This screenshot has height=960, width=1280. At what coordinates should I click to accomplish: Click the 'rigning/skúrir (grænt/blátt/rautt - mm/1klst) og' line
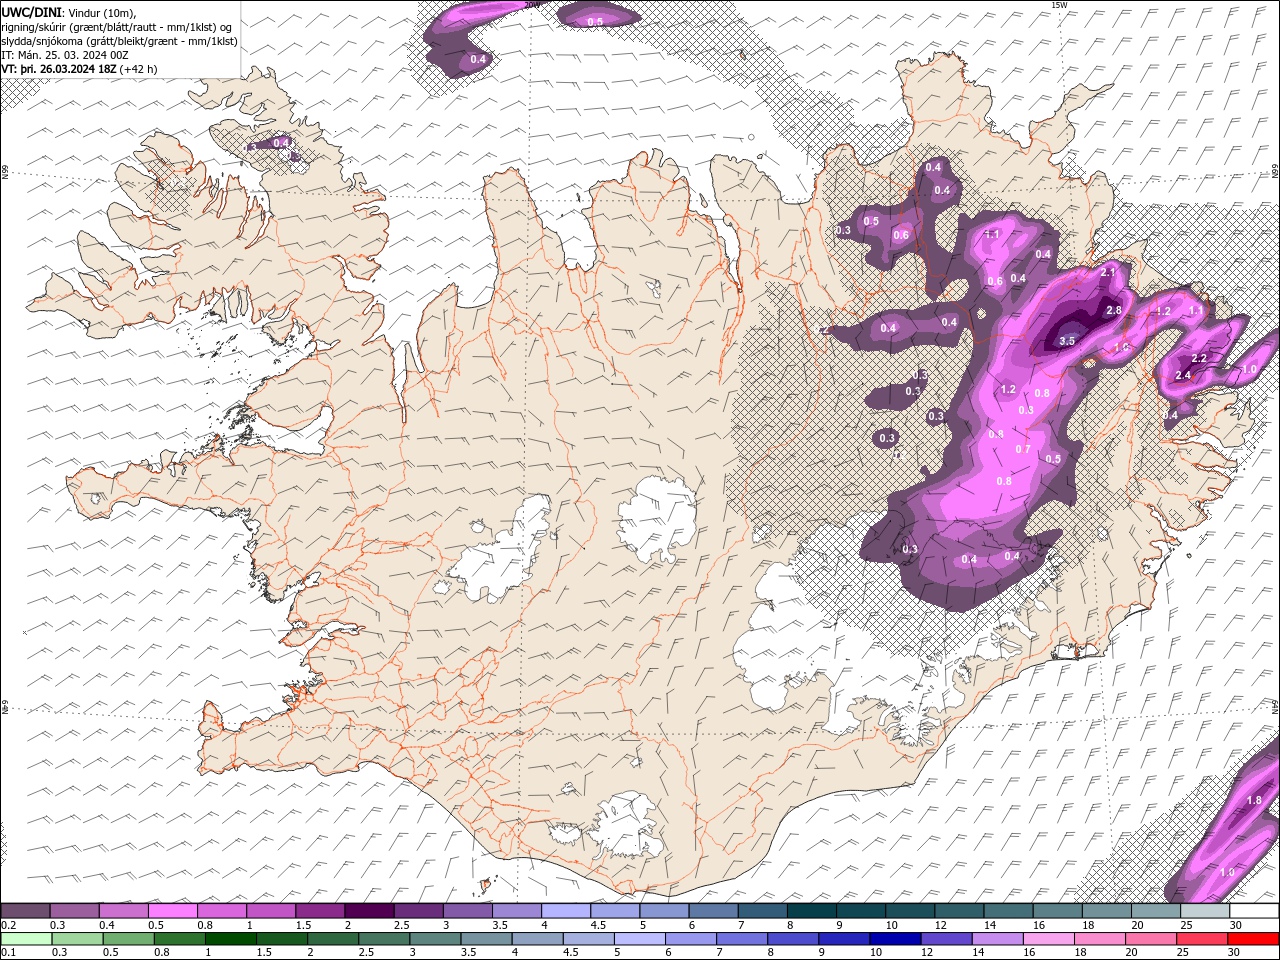pyautogui.click(x=116, y=27)
